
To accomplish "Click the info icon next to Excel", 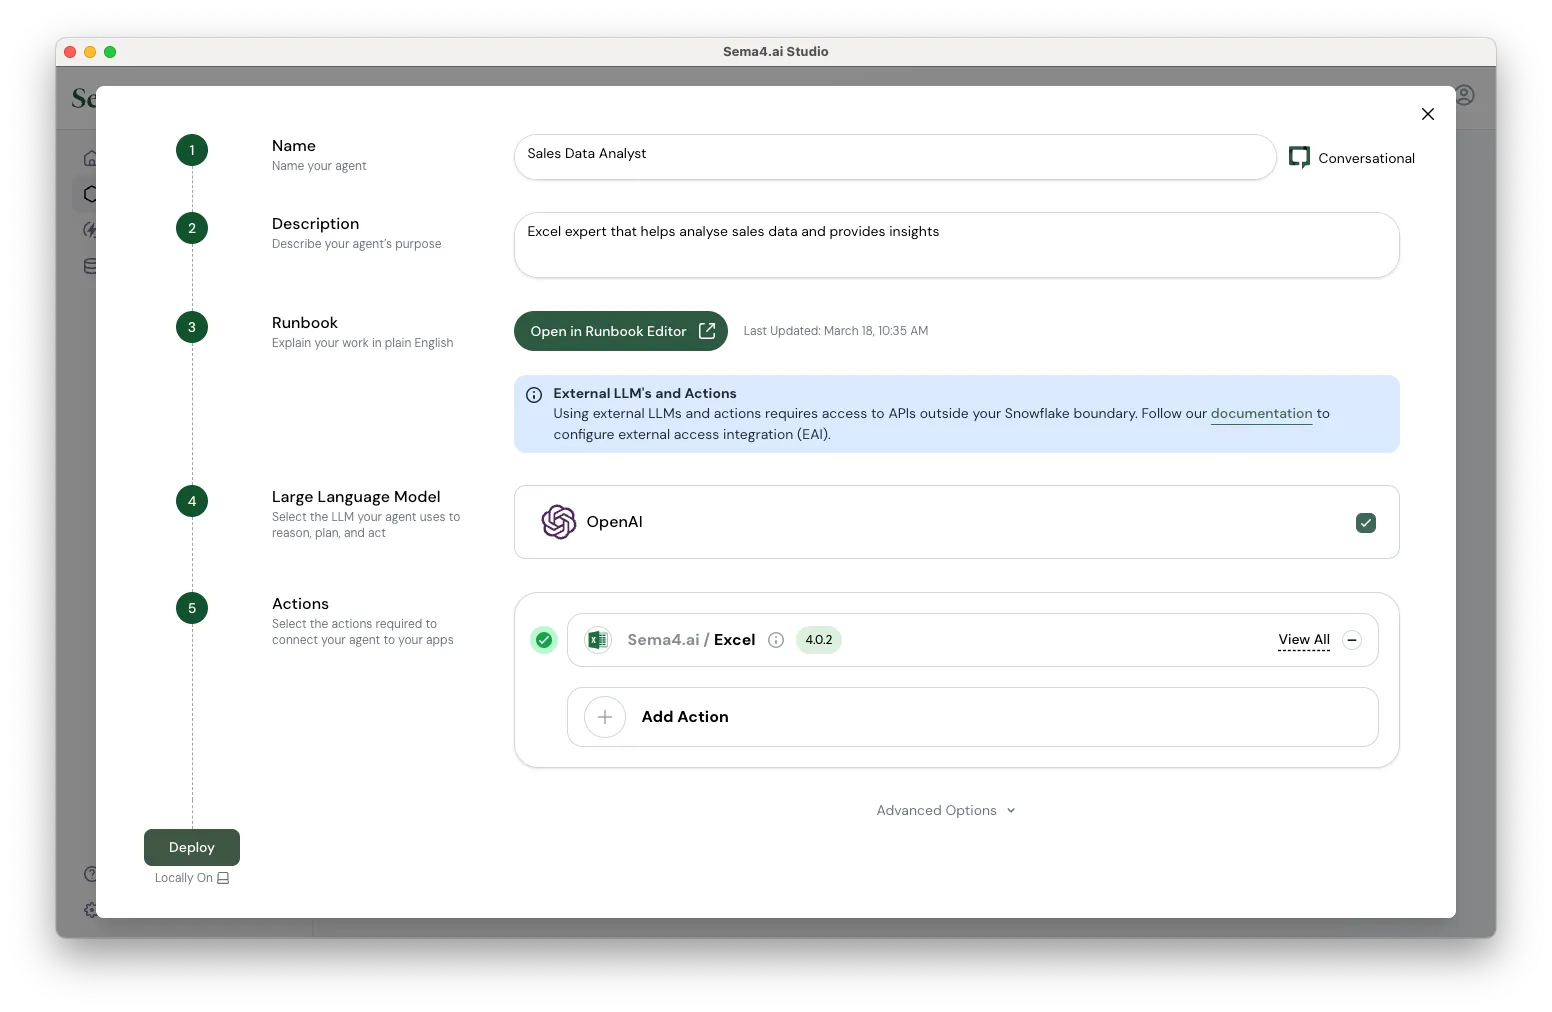I will 776,640.
